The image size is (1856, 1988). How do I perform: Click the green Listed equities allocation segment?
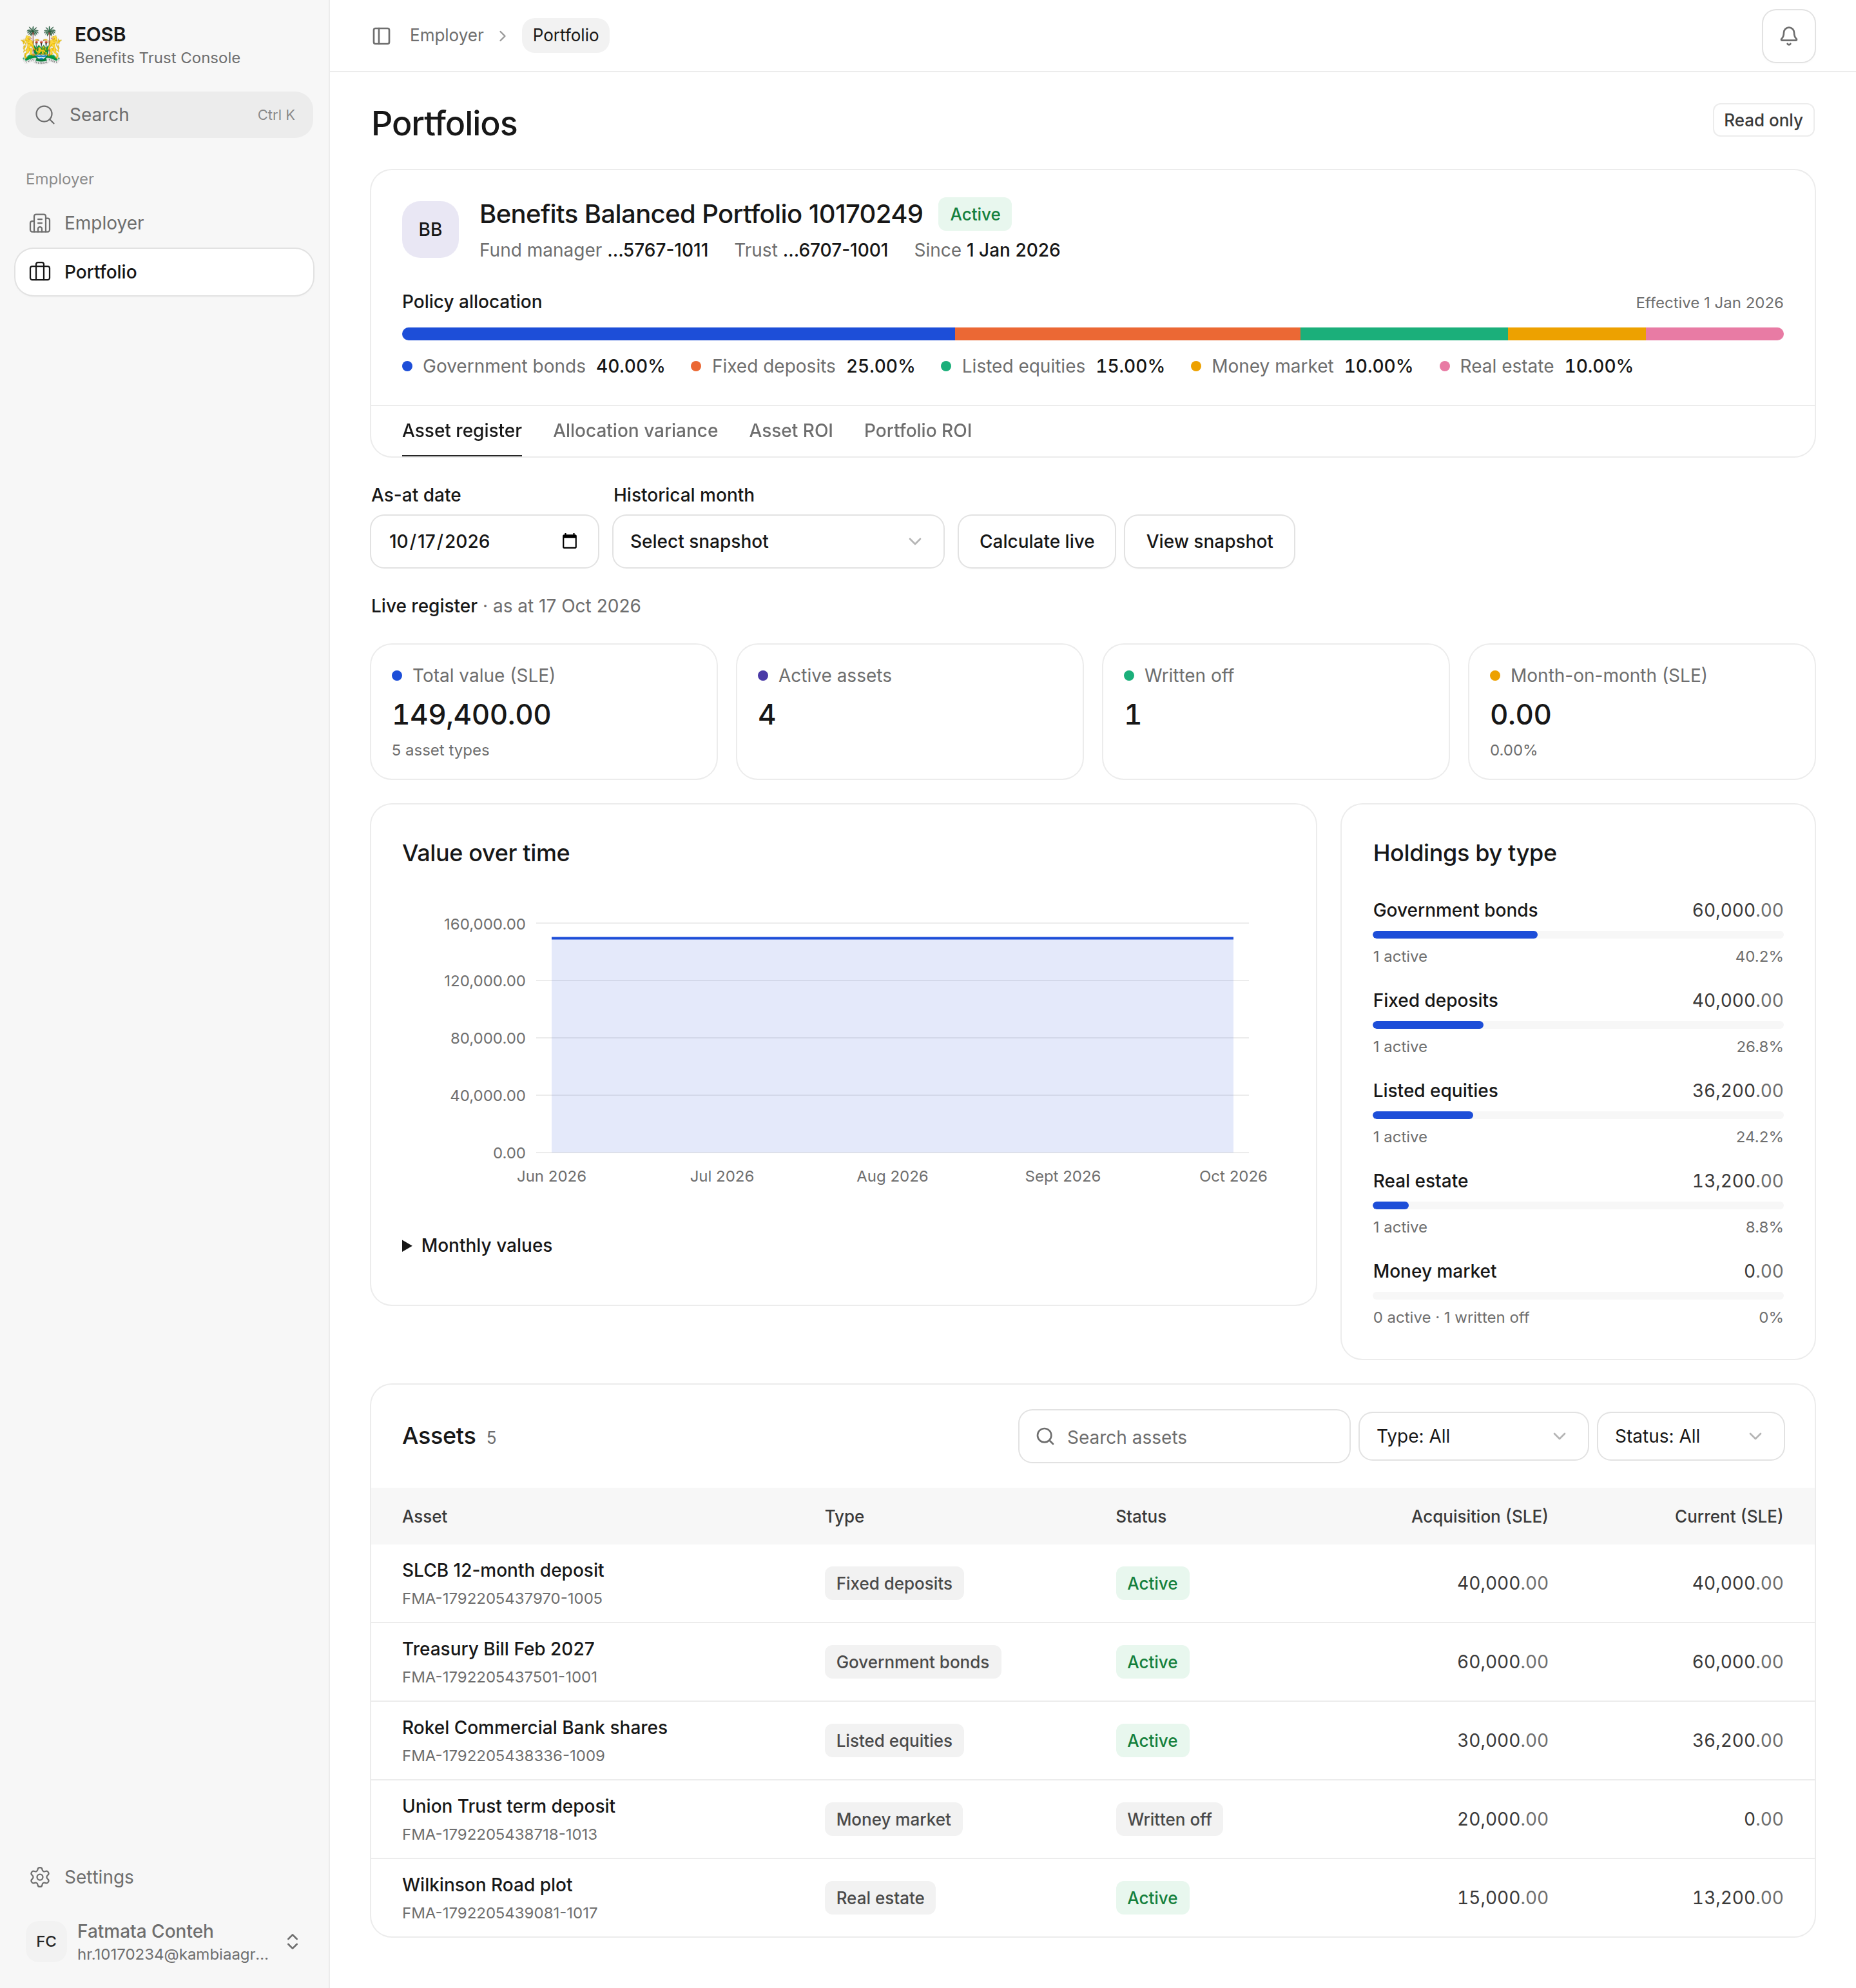coord(1403,334)
